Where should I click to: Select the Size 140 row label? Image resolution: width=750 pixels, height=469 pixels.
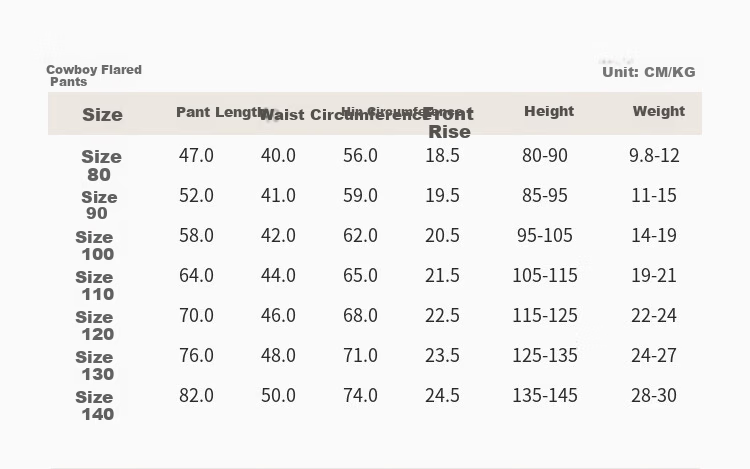[95, 405]
